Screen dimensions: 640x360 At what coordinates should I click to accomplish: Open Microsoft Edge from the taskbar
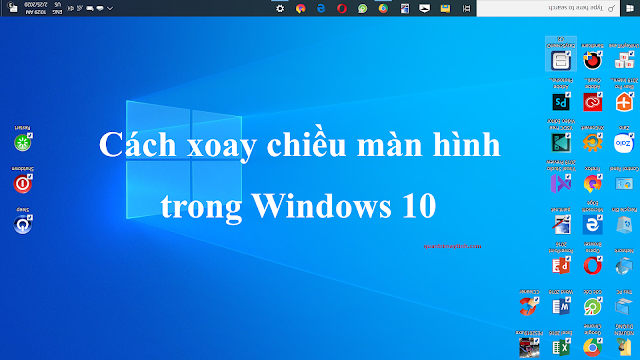tap(321, 8)
